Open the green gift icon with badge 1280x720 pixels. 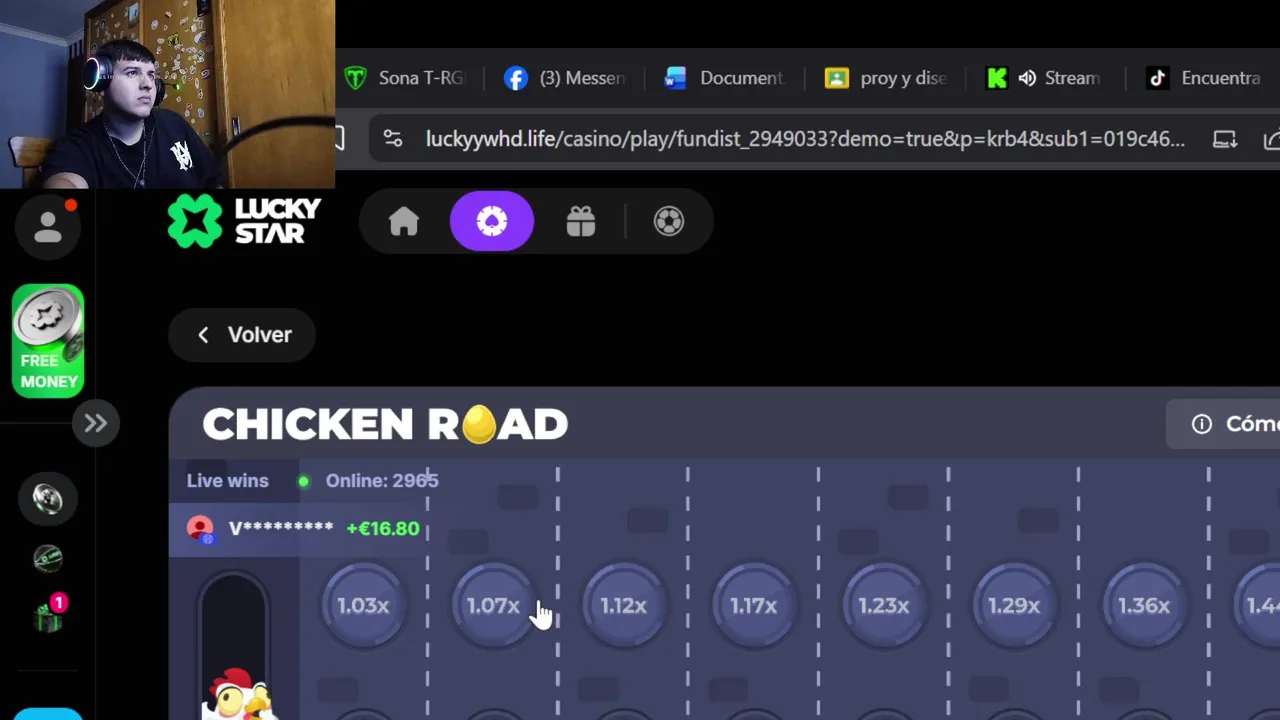[48, 615]
